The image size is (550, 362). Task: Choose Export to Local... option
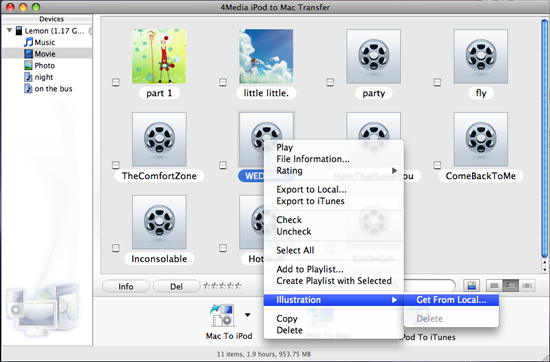tap(334, 190)
